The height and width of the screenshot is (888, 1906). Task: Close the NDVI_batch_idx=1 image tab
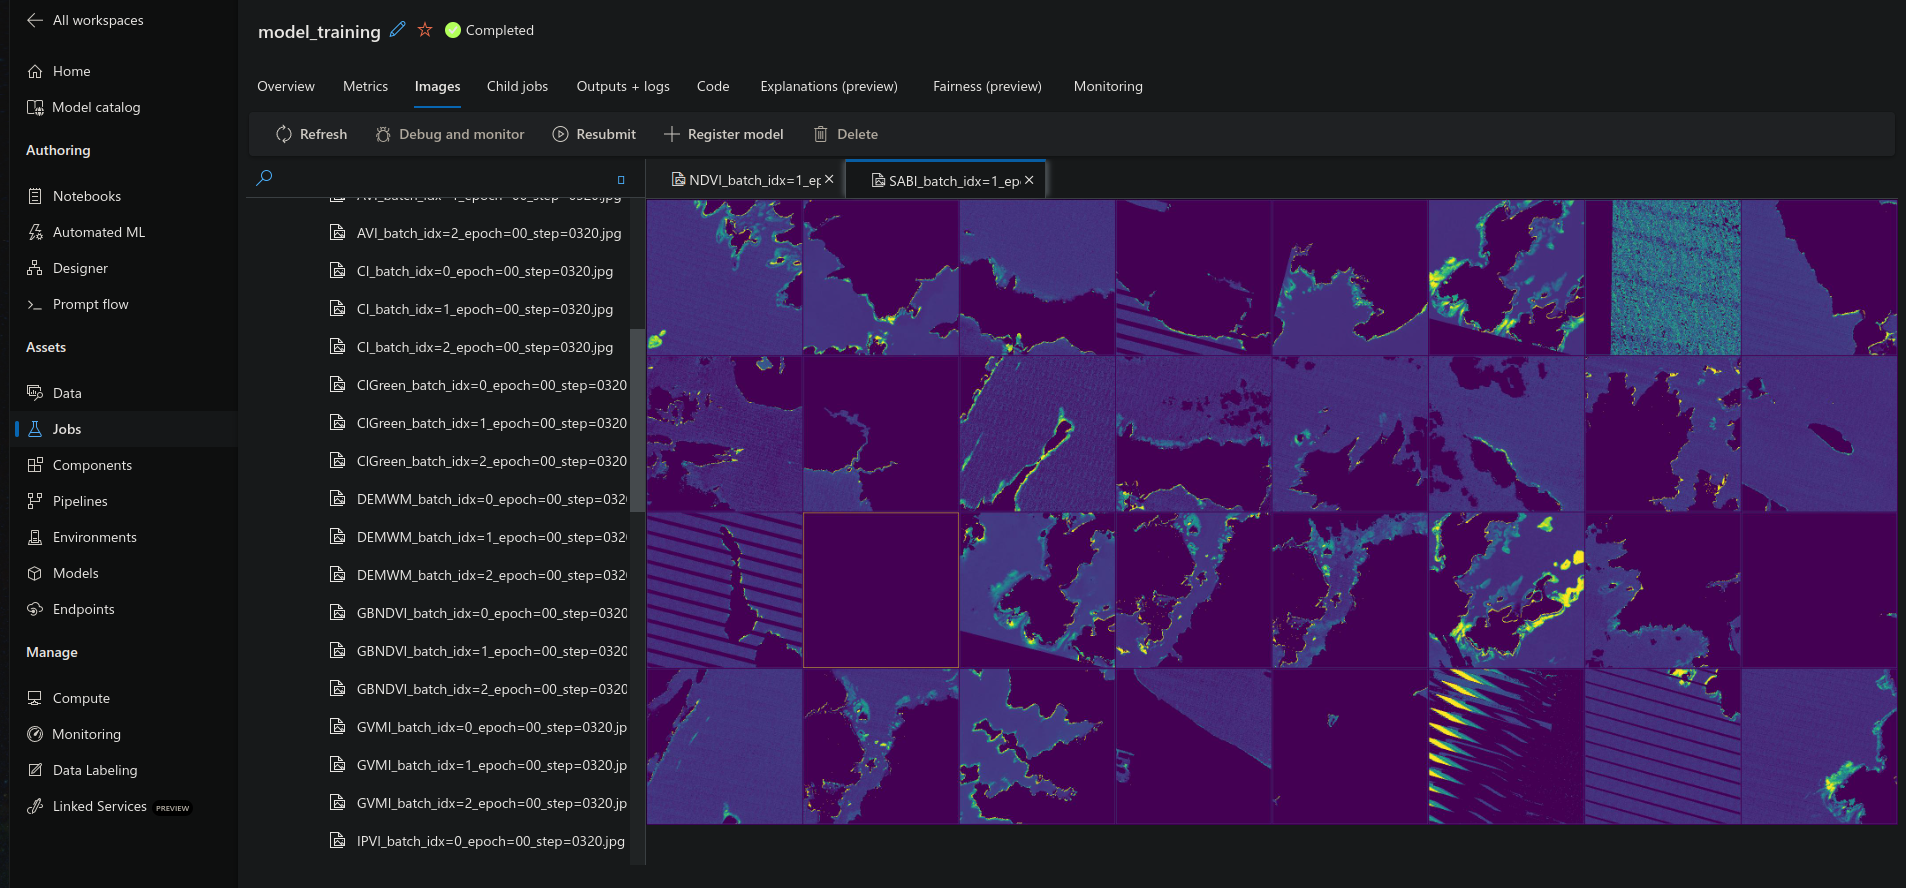click(x=829, y=179)
